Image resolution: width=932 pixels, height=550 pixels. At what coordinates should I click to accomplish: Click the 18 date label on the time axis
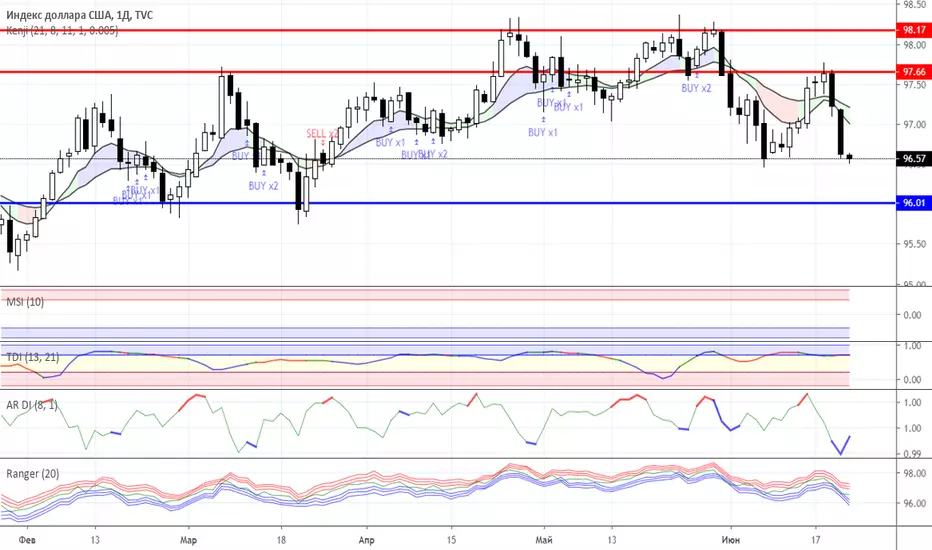[281, 540]
